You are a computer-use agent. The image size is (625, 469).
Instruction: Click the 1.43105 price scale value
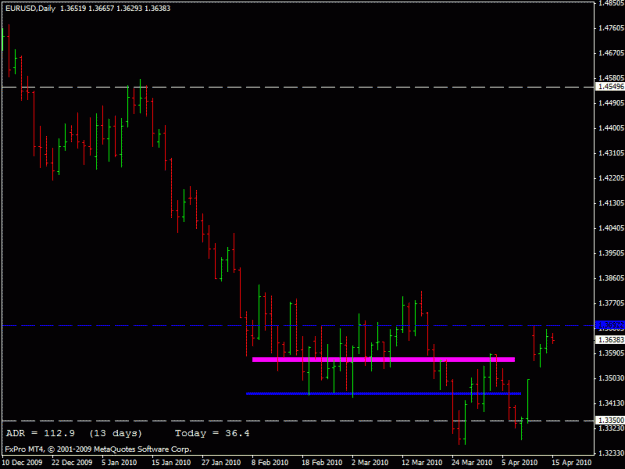611,153
